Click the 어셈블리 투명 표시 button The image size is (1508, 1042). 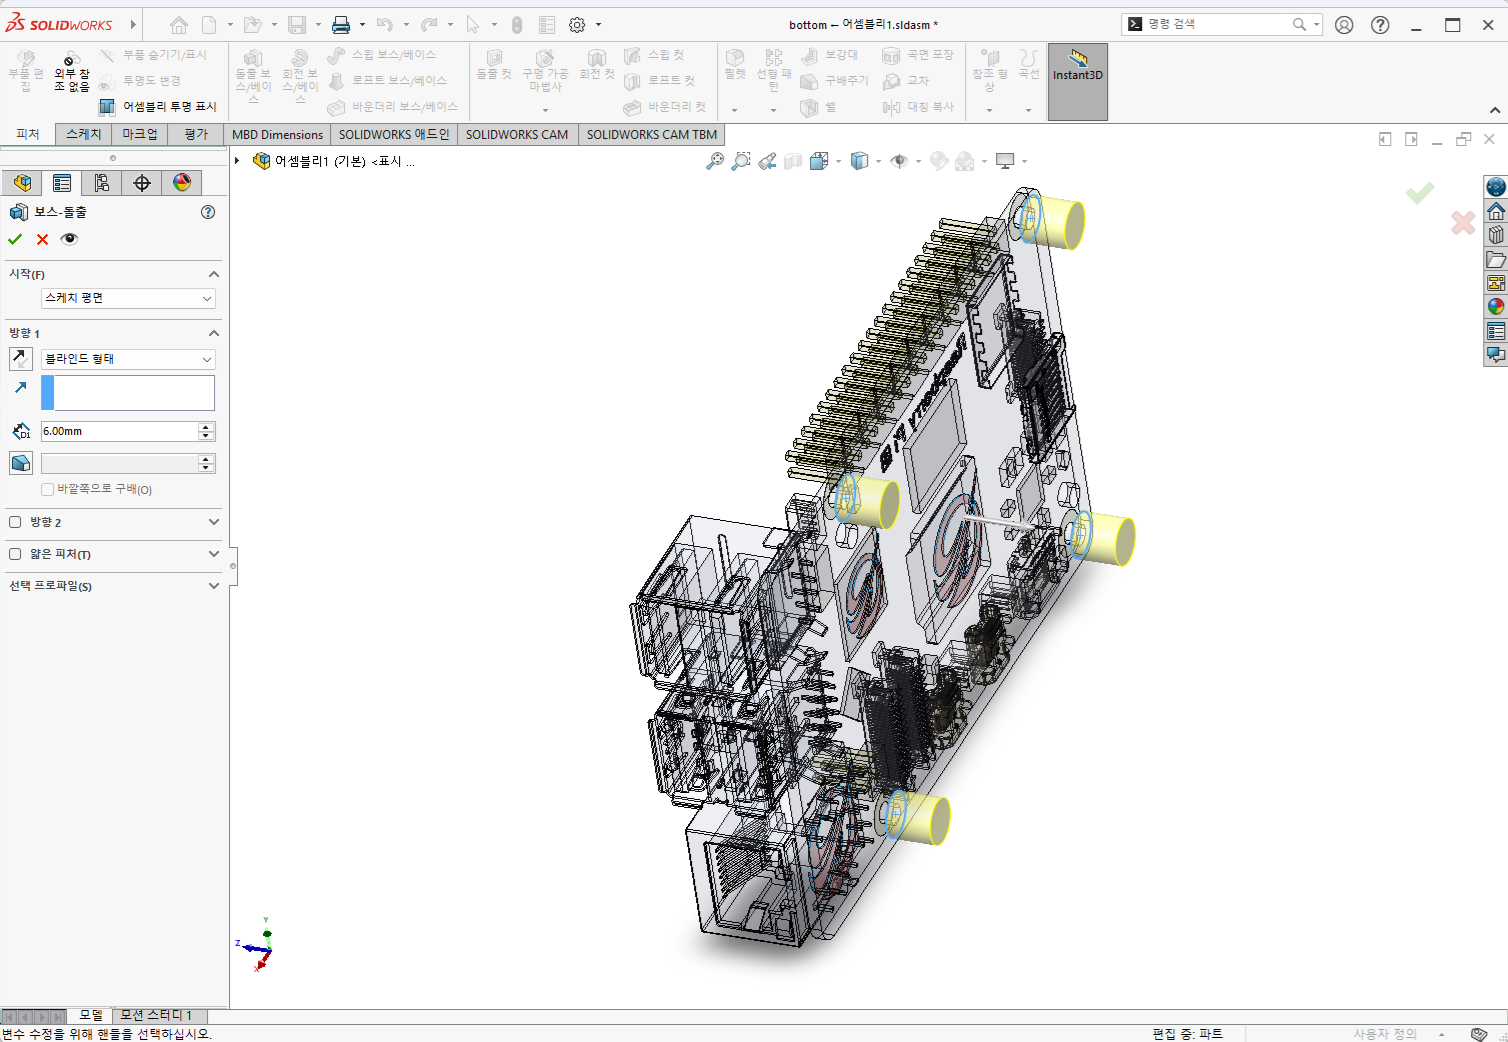158,107
